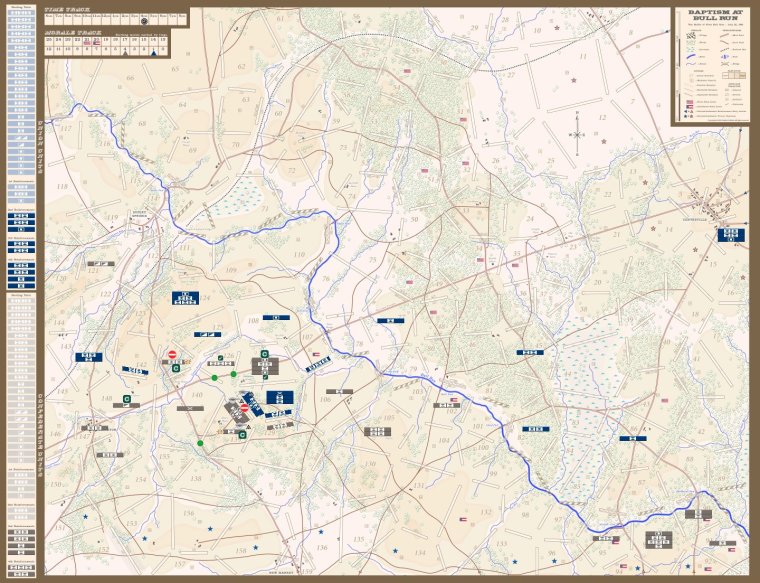The width and height of the screenshot is (760, 583).
Task: Click the red no-entry marker between the tilted stacks
Action: point(245,408)
